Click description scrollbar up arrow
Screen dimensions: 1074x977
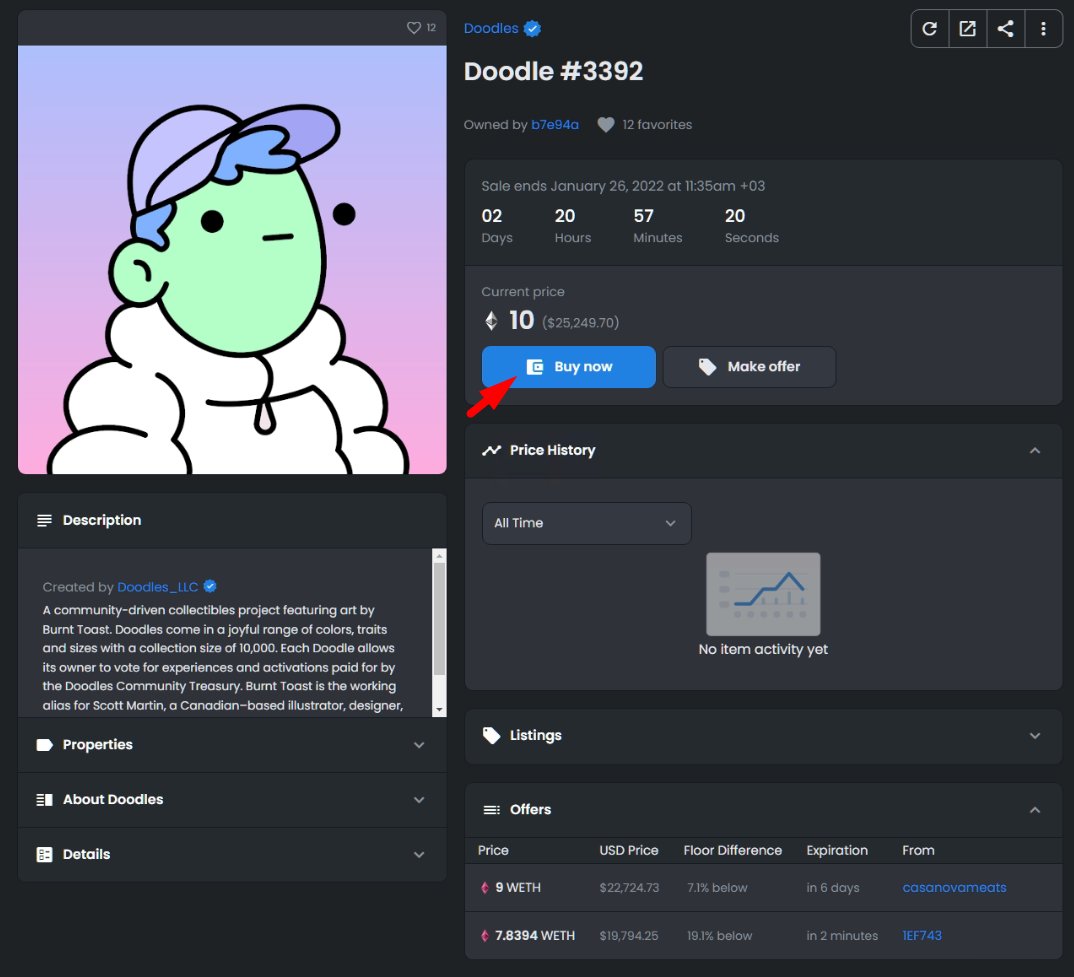coord(440,555)
